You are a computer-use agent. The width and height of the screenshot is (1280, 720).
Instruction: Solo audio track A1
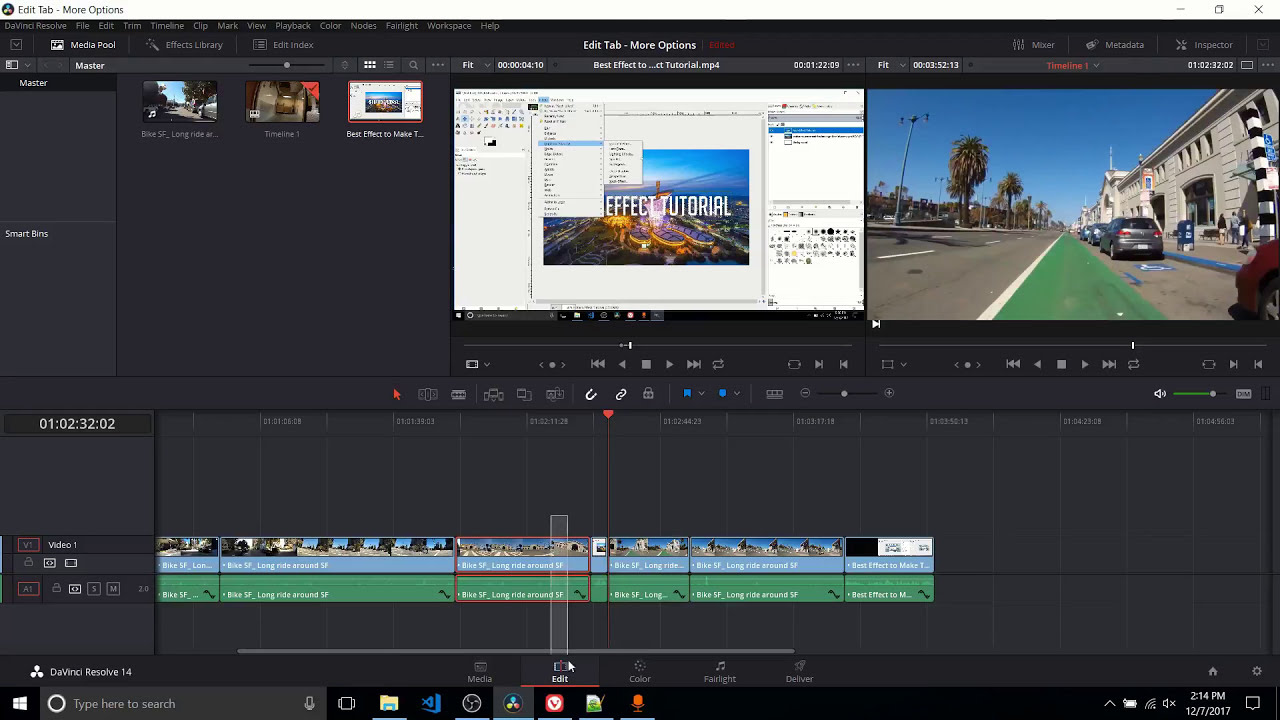click(94, 589)
